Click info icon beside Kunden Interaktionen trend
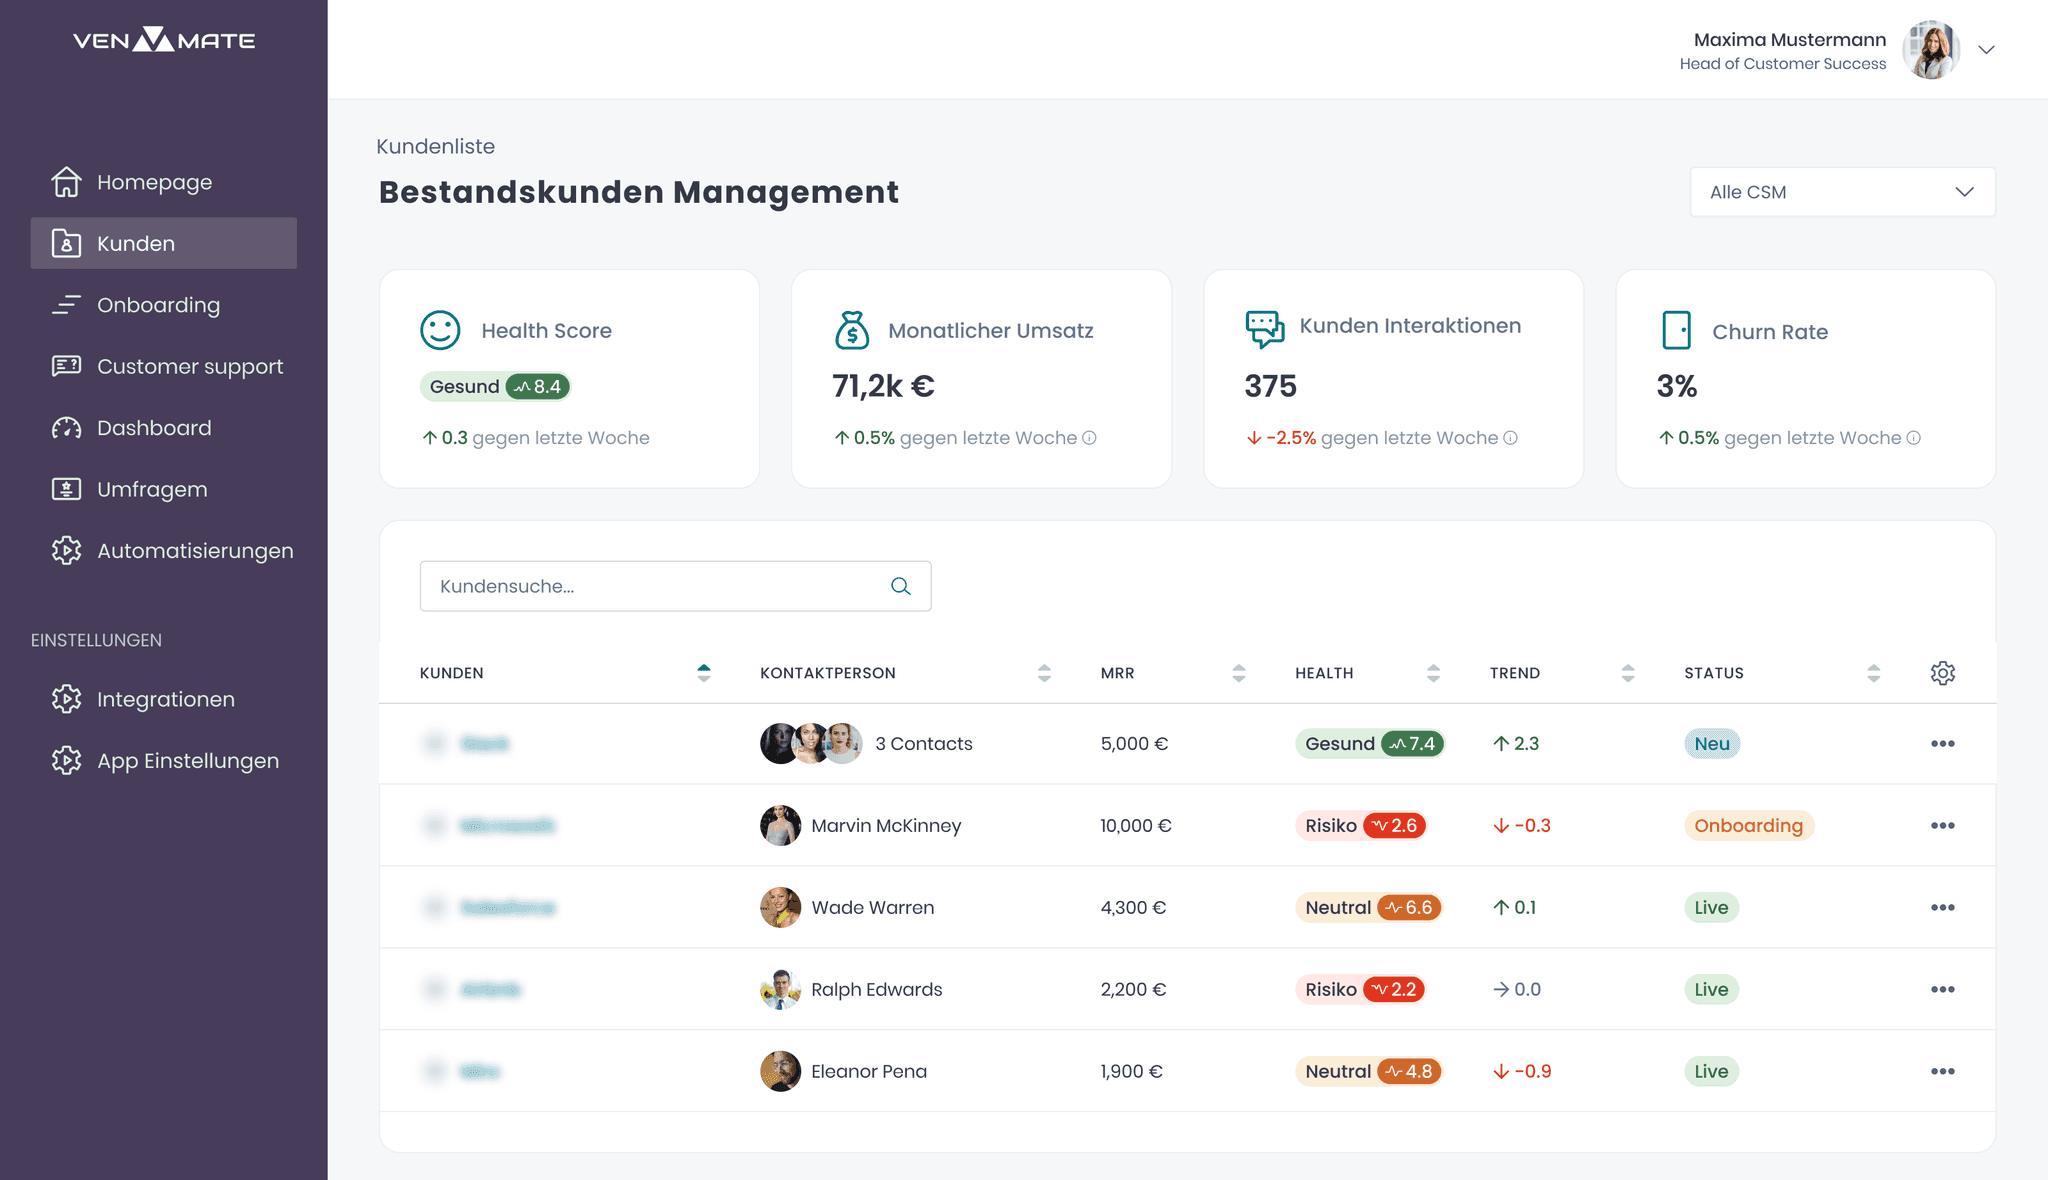2048x1180 pixels. [1511, 438]
